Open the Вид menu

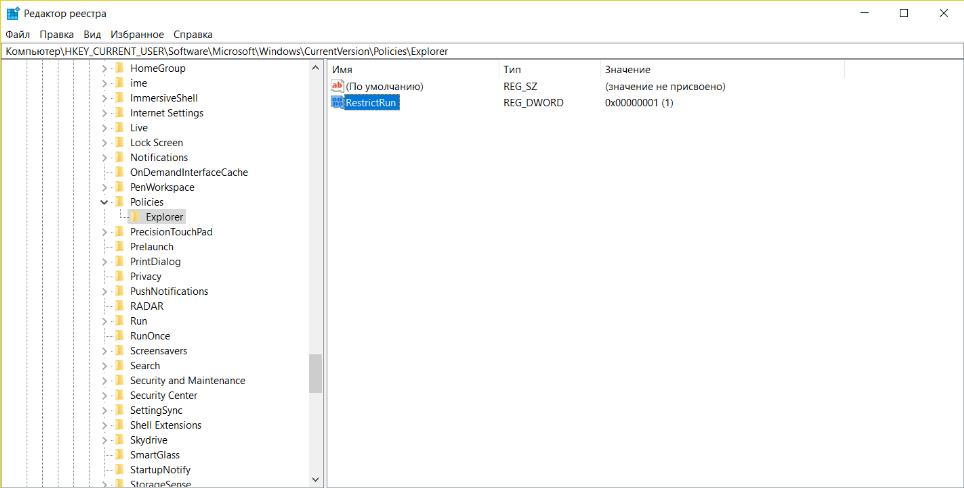click(x=92, y=34)
